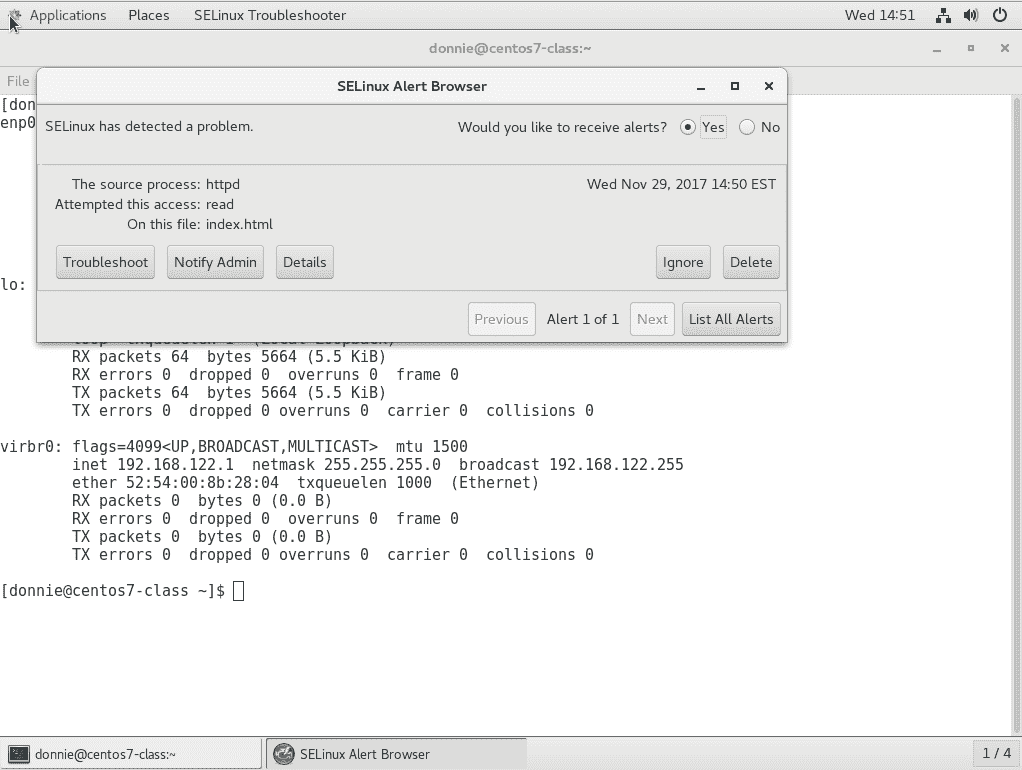Click the Next alert button
The image size is (1022, 770).
[x=652, y=319]
